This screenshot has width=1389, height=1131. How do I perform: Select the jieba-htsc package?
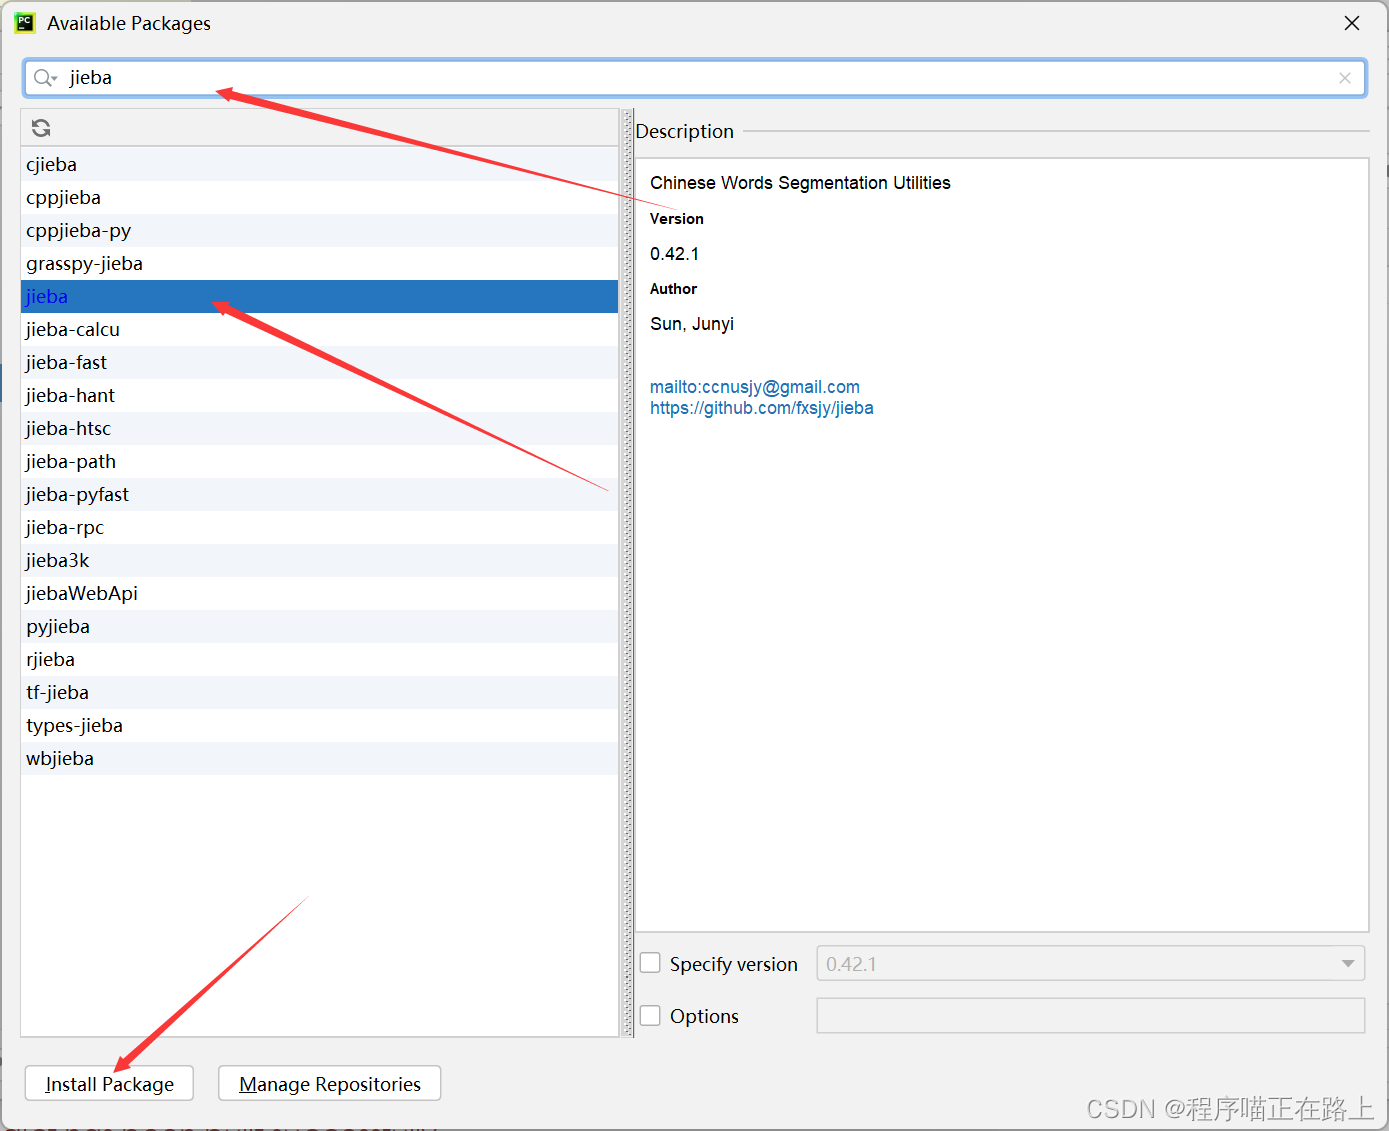320,428
